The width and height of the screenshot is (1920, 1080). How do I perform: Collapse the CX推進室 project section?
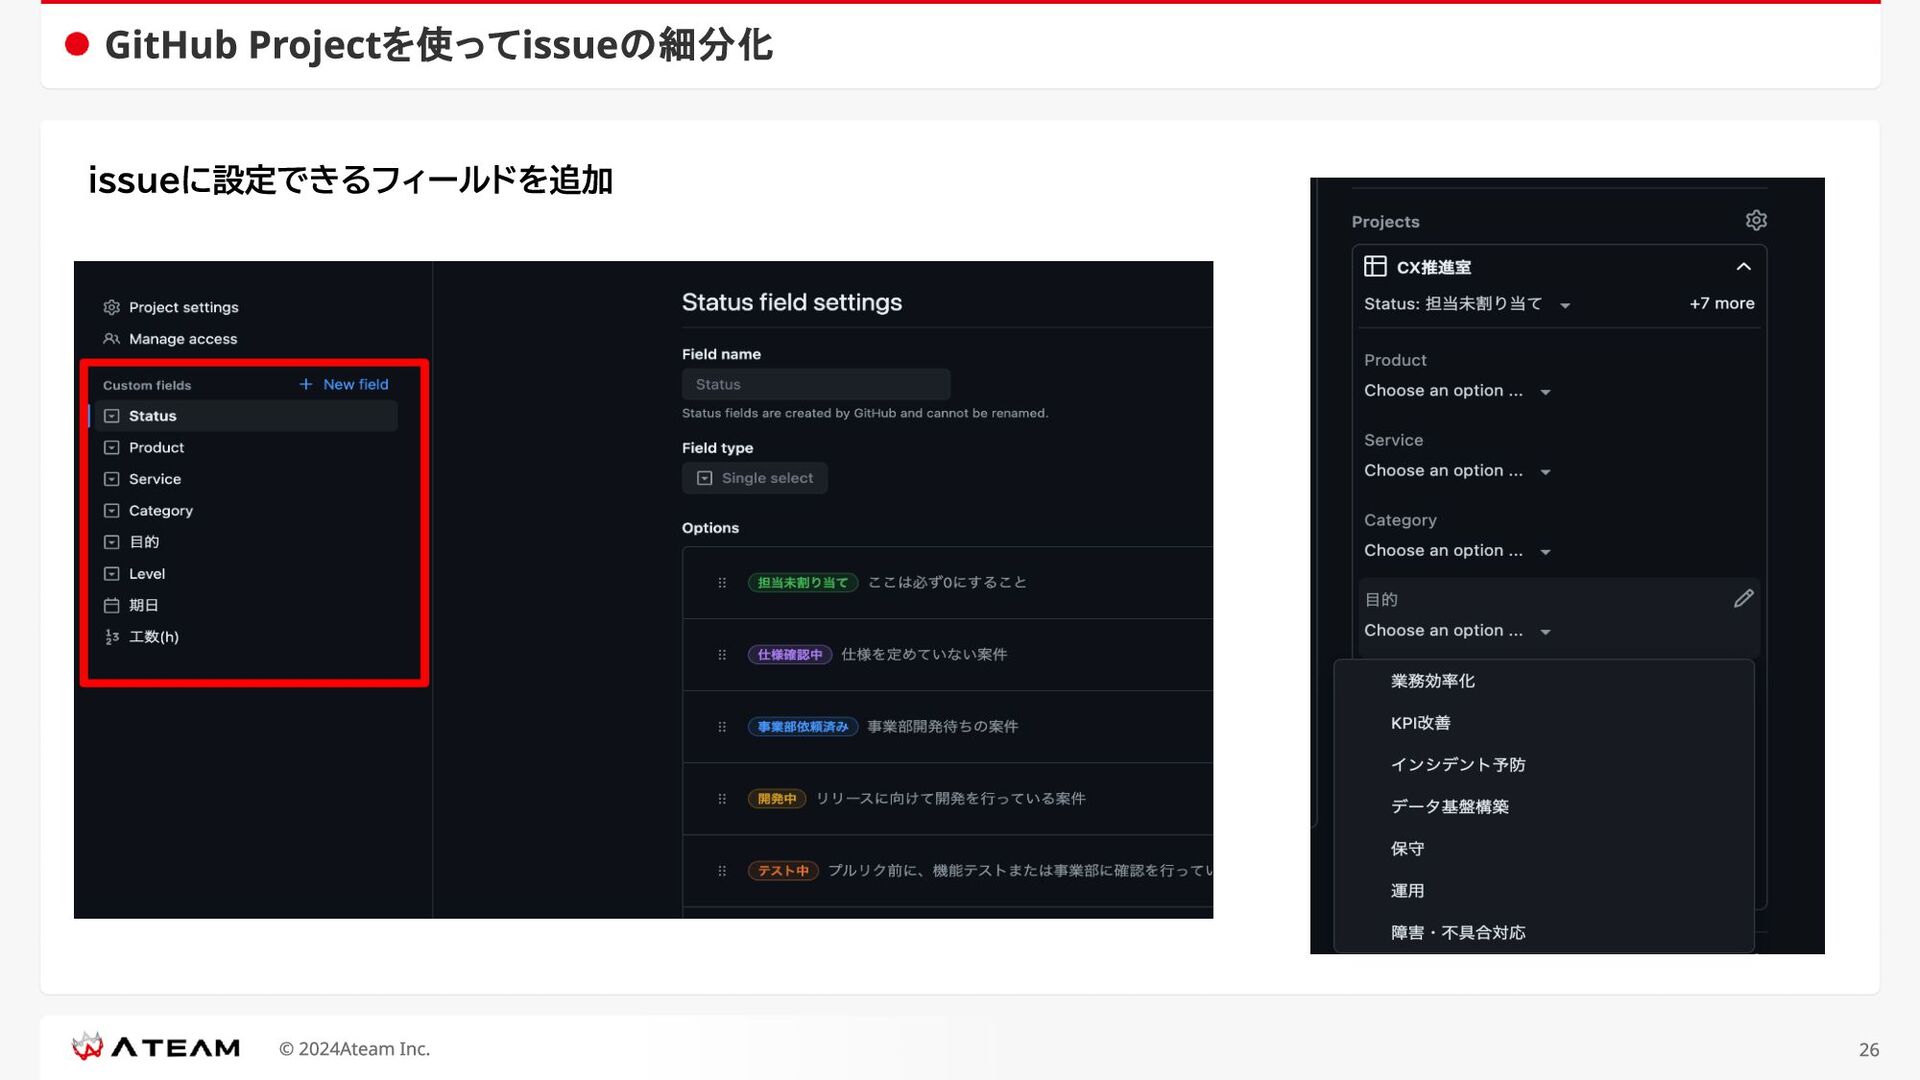pos(1743,266)
